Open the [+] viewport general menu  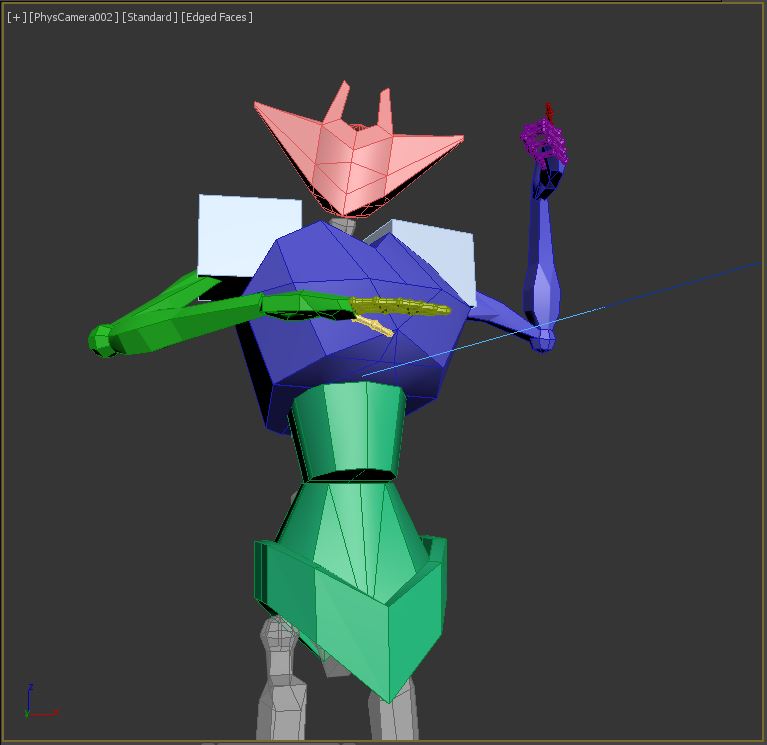point(17,17)
